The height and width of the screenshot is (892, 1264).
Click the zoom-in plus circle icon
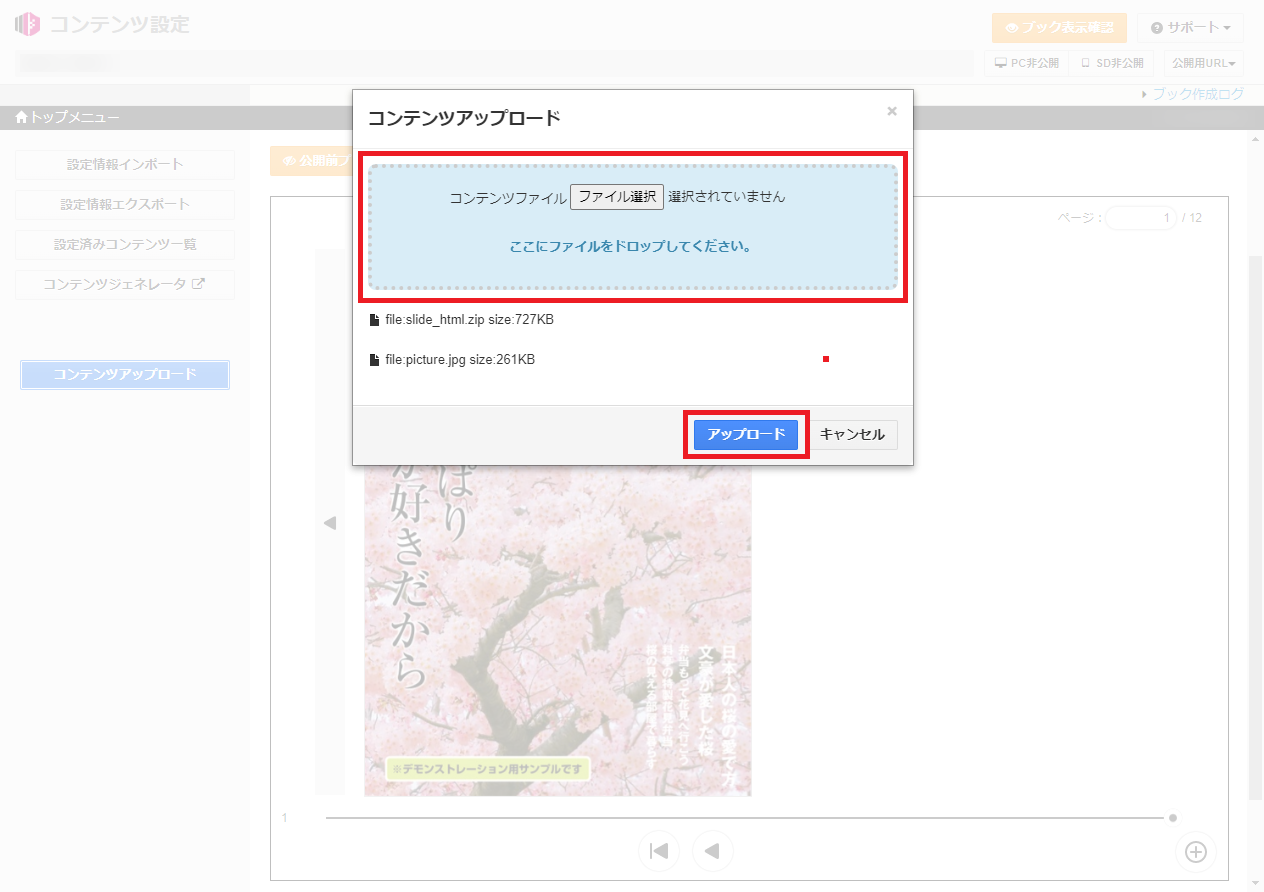point(1196,852)
